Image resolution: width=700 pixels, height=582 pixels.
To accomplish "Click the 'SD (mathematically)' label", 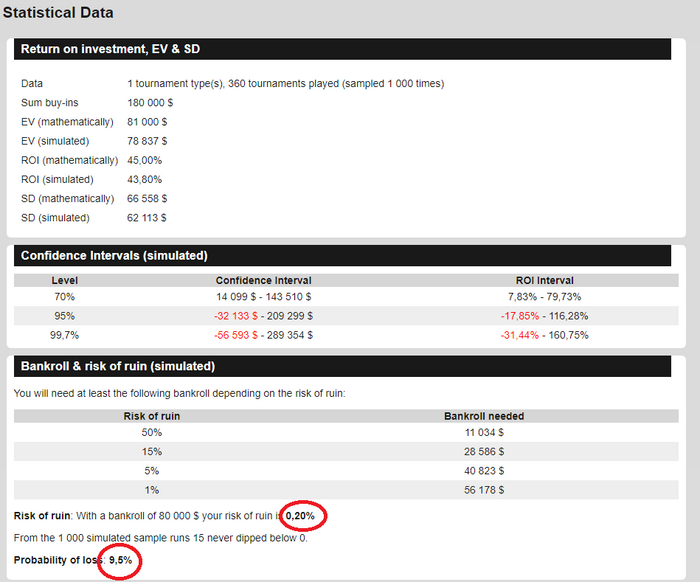I will 67,199.
